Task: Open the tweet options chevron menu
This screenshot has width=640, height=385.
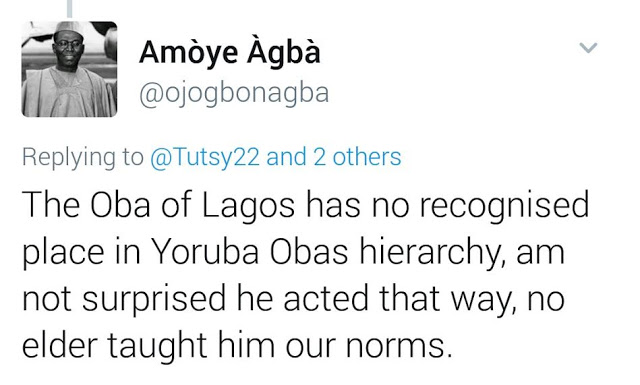Action: point(588,48)
